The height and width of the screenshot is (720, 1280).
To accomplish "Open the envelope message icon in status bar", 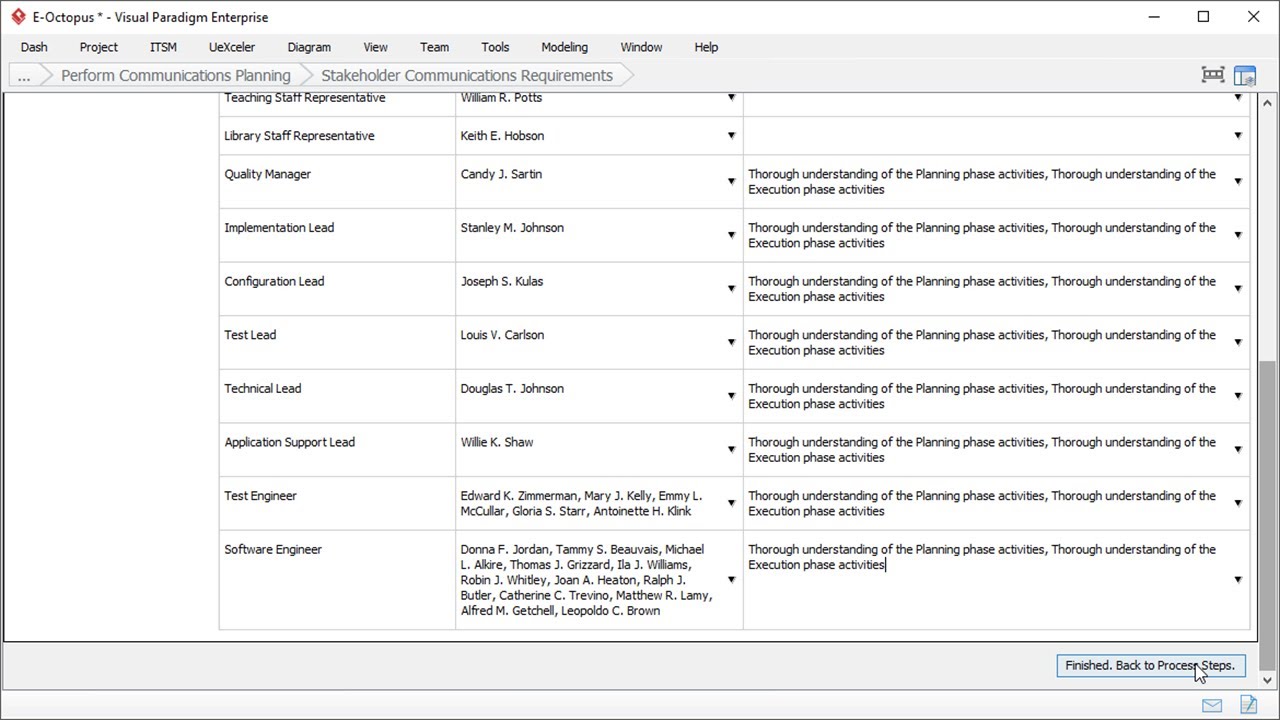I will (x=1212, y=705).
